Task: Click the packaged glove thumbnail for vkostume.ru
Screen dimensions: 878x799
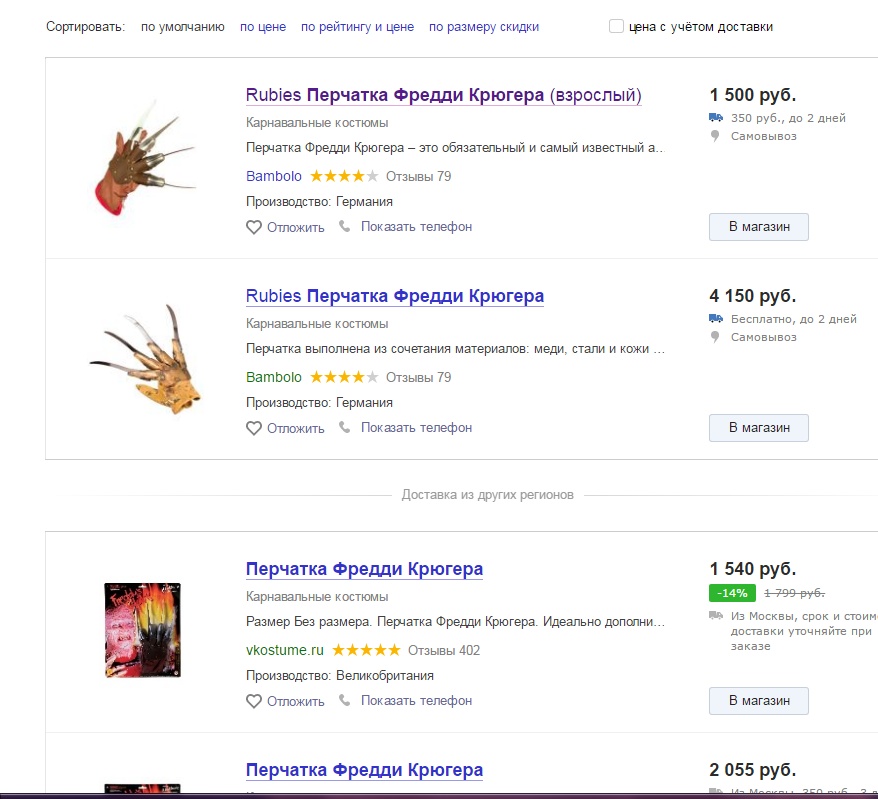Action: [x=143, y=630]
